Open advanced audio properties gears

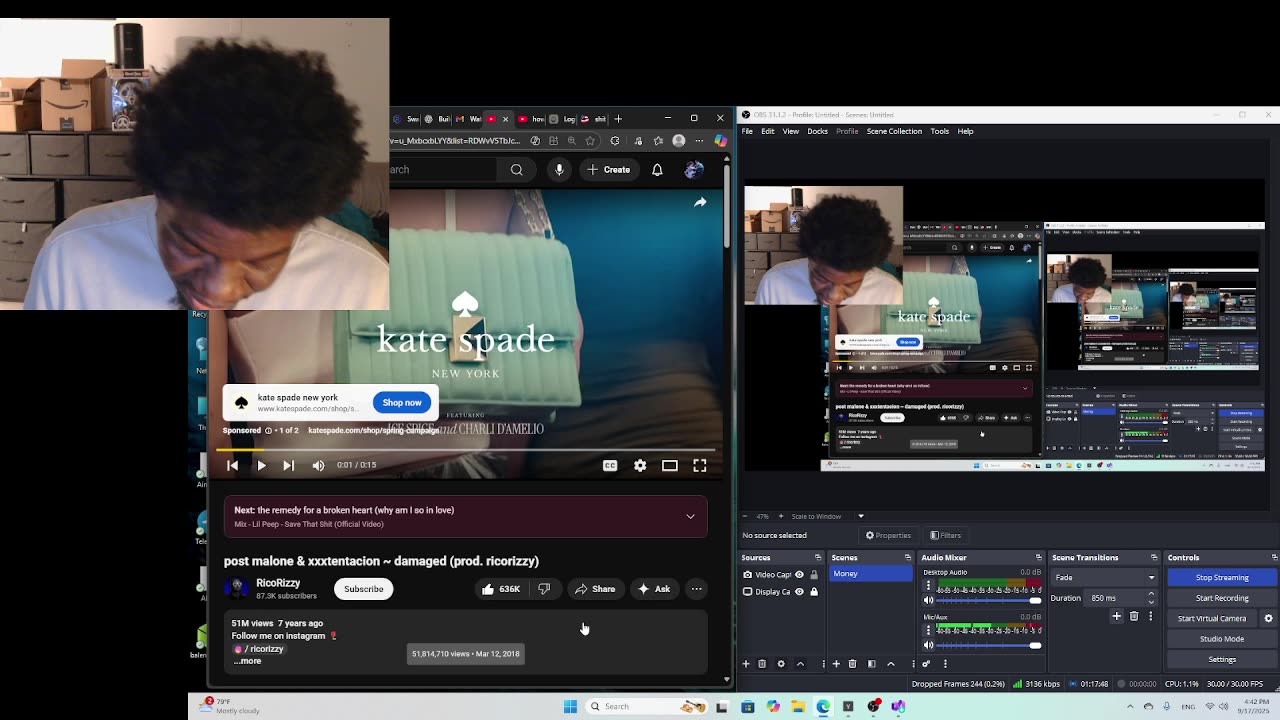926,664
